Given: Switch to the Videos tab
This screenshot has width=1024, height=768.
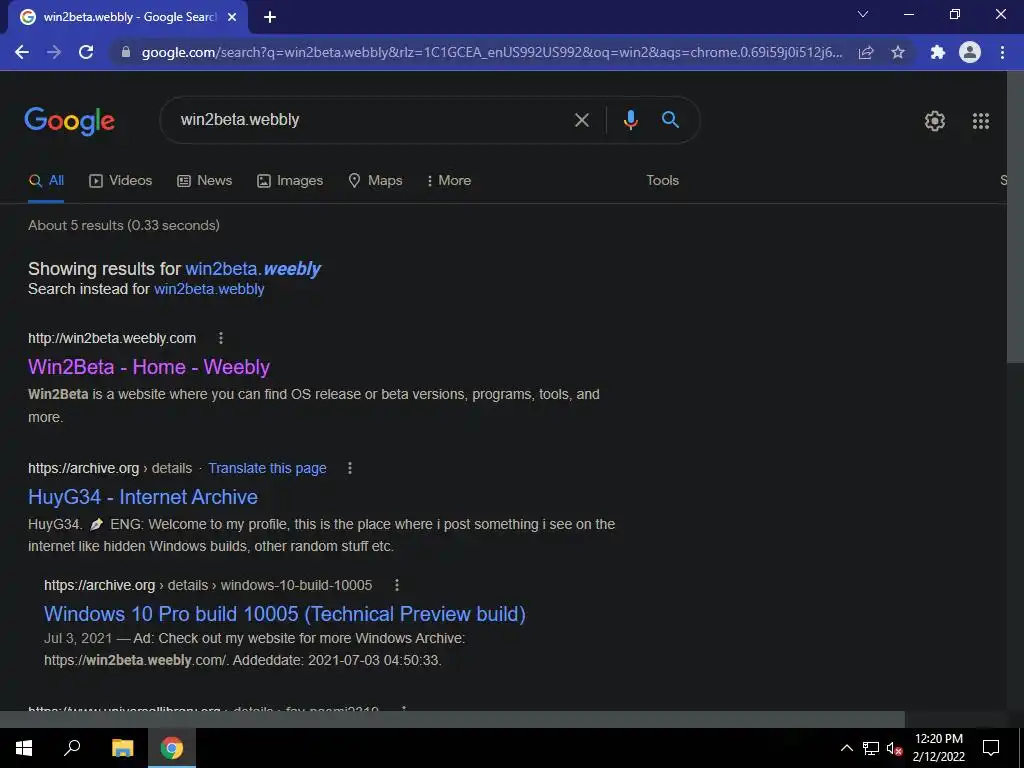Looking at the screenshot, I should (121, 181).
